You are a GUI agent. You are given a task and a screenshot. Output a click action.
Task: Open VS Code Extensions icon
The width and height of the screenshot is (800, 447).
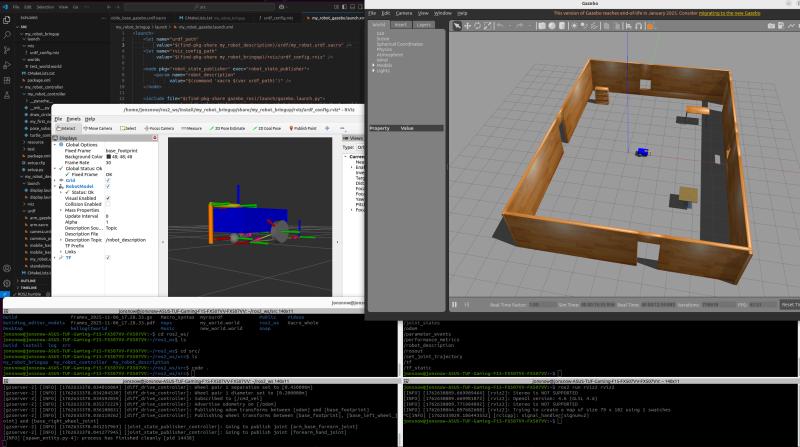(x=7, y=80)
